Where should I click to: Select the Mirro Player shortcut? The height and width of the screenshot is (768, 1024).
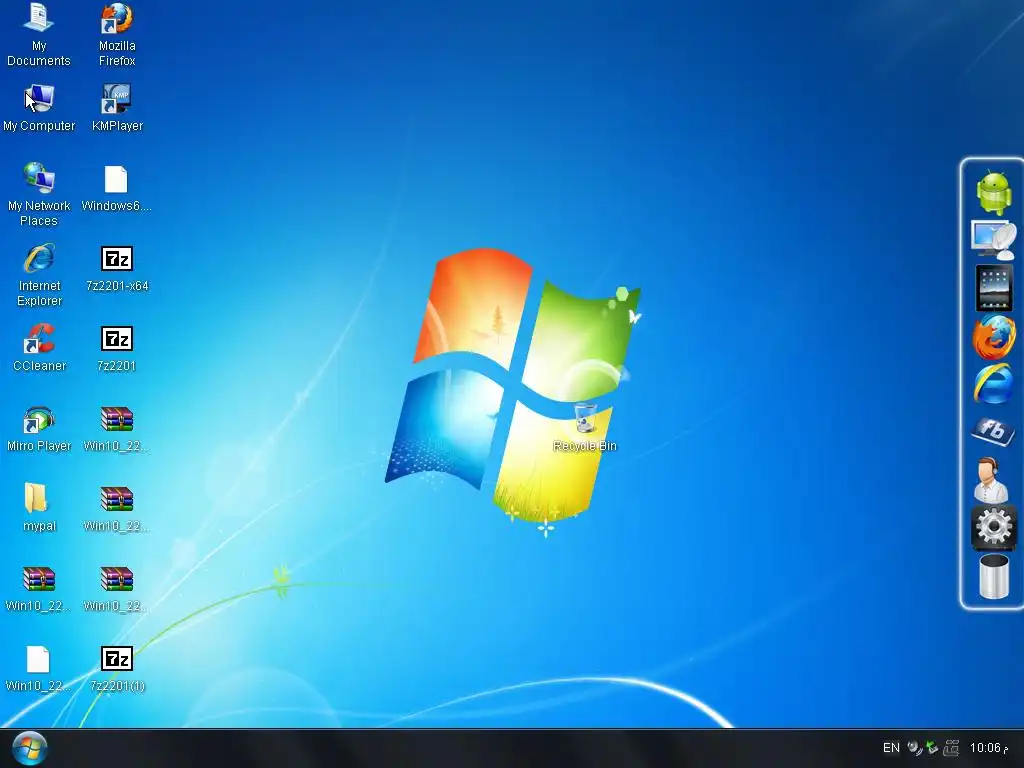pyautogui.click(x=39, y=428)
